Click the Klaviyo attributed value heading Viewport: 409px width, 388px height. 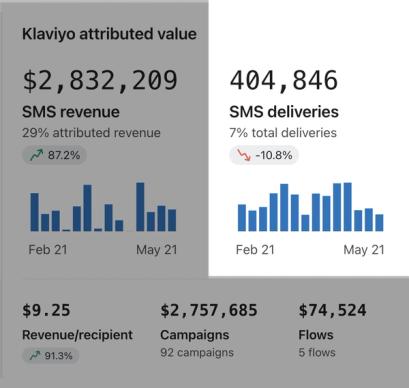(109, 34)
